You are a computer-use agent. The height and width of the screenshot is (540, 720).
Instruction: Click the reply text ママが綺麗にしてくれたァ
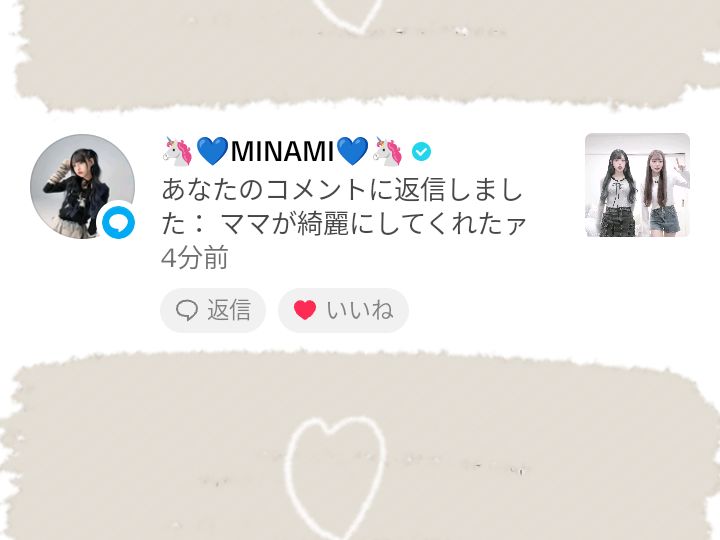click(x=373, y=225)
